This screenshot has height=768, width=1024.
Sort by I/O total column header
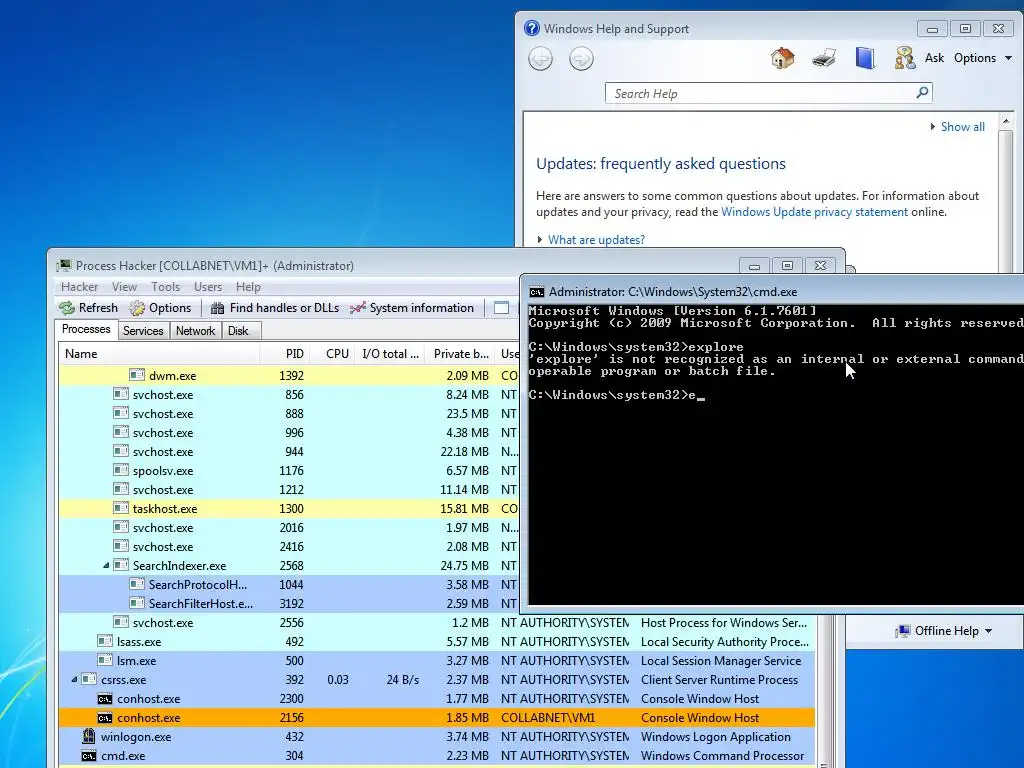coord(390,353)
